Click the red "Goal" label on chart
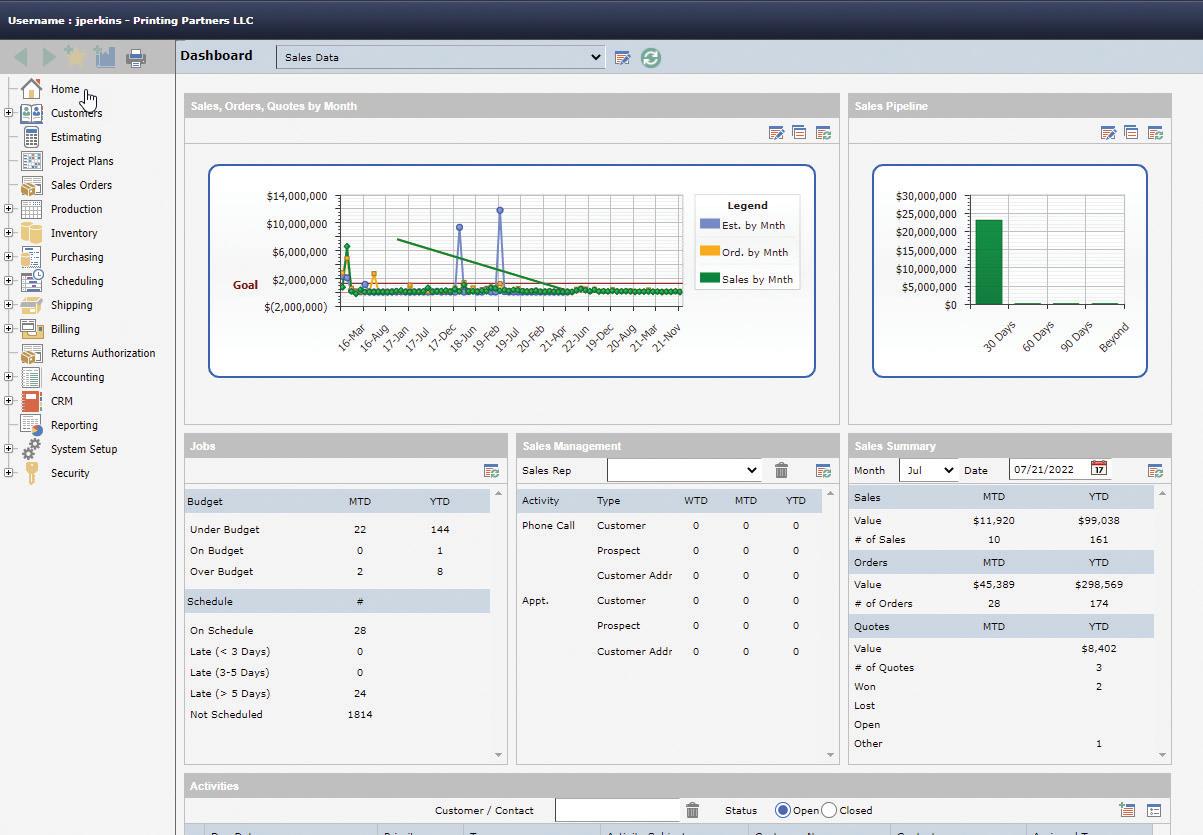 [x=245, y=285]
